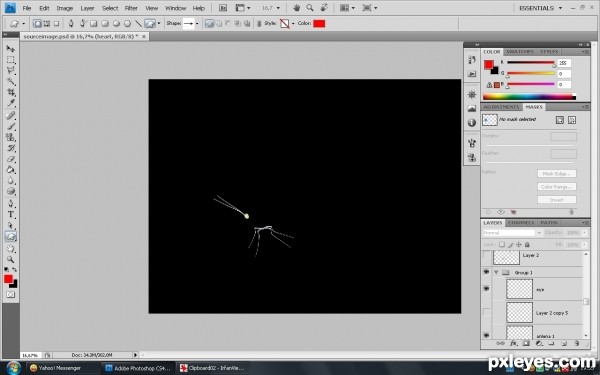Select the Type tool
Image resolution: width=600 pixels, height=375 pixels.
tap(11, 215)
